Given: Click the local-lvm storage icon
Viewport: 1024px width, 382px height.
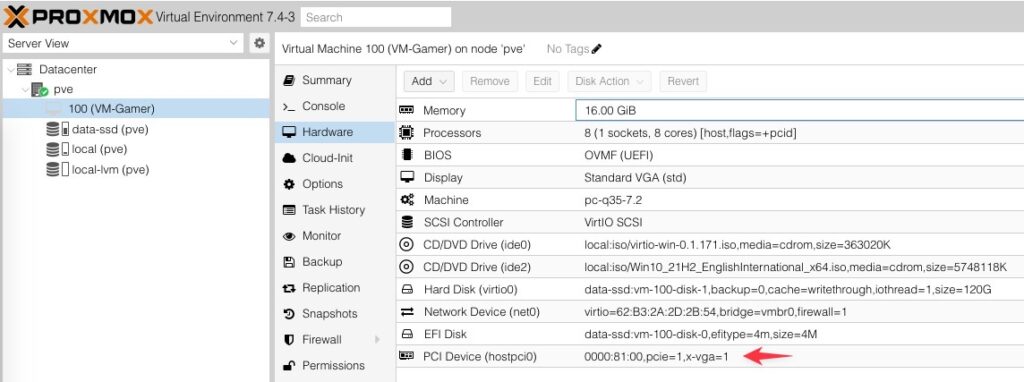Looking at the screenshot, I should (x=57, y=170).
